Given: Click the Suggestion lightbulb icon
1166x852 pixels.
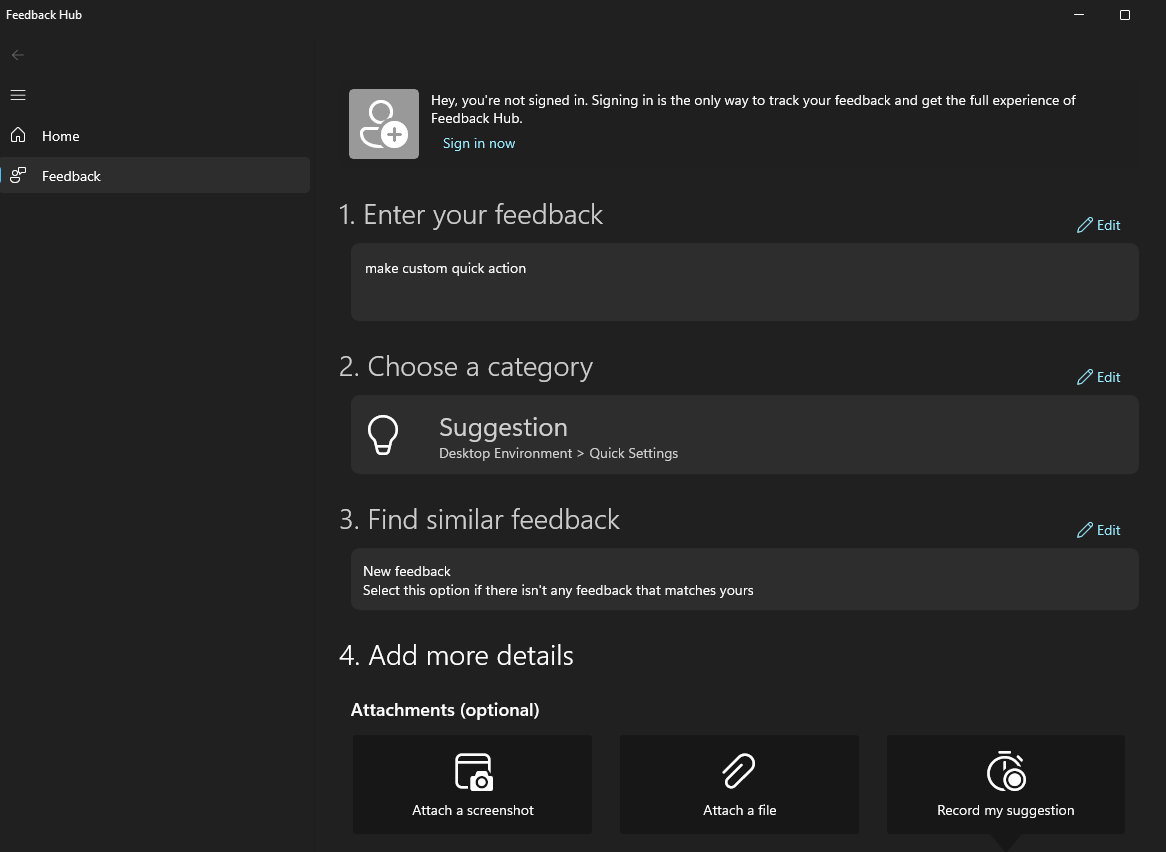Looking at the screenshot, I should point(383,435).
